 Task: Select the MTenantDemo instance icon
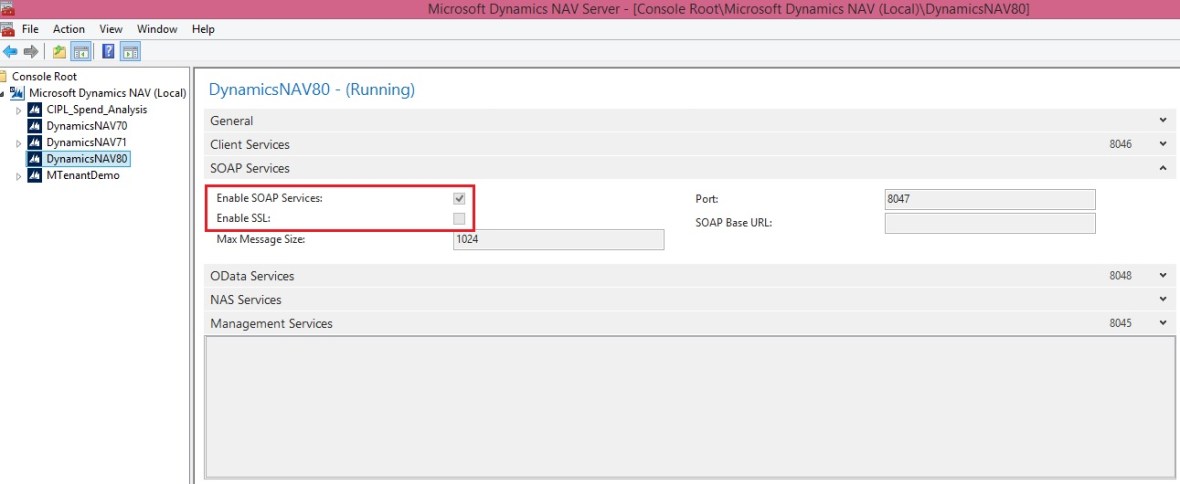[34, 175]
